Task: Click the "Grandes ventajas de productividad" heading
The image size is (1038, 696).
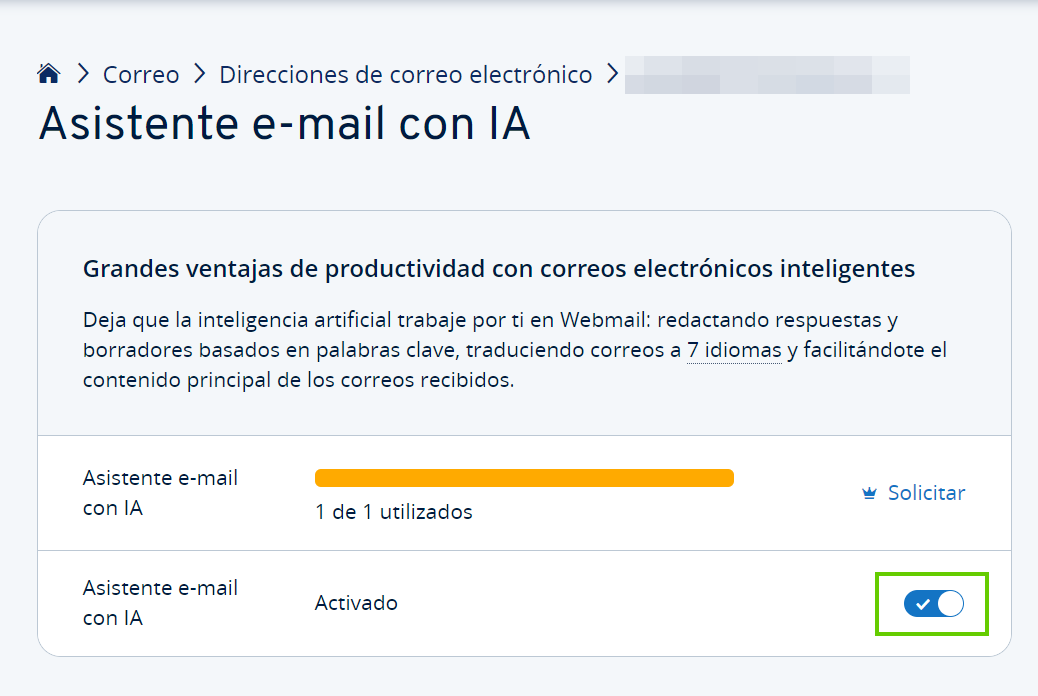Action: (x=499, y=269)
